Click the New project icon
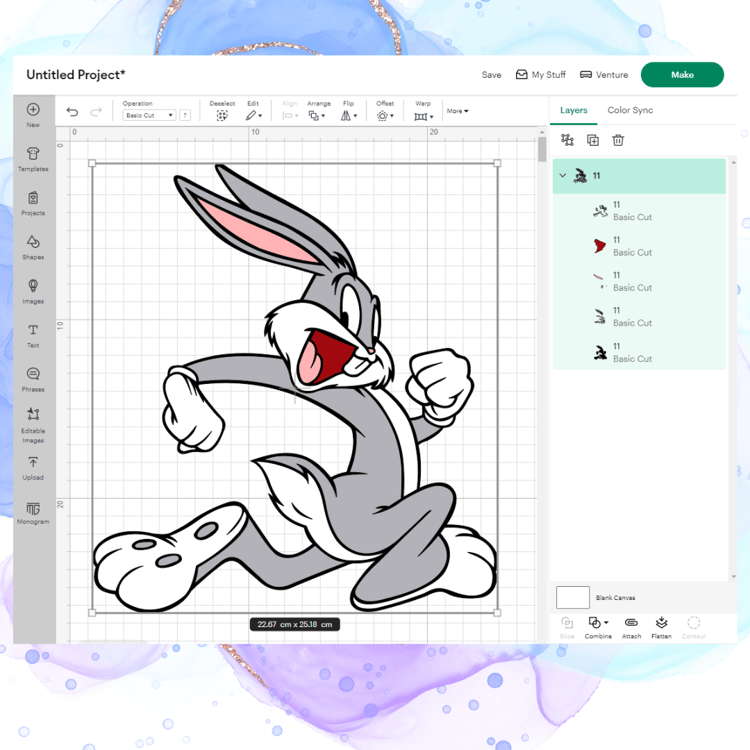This screenshot has width=750, height=750. point(33,114)
